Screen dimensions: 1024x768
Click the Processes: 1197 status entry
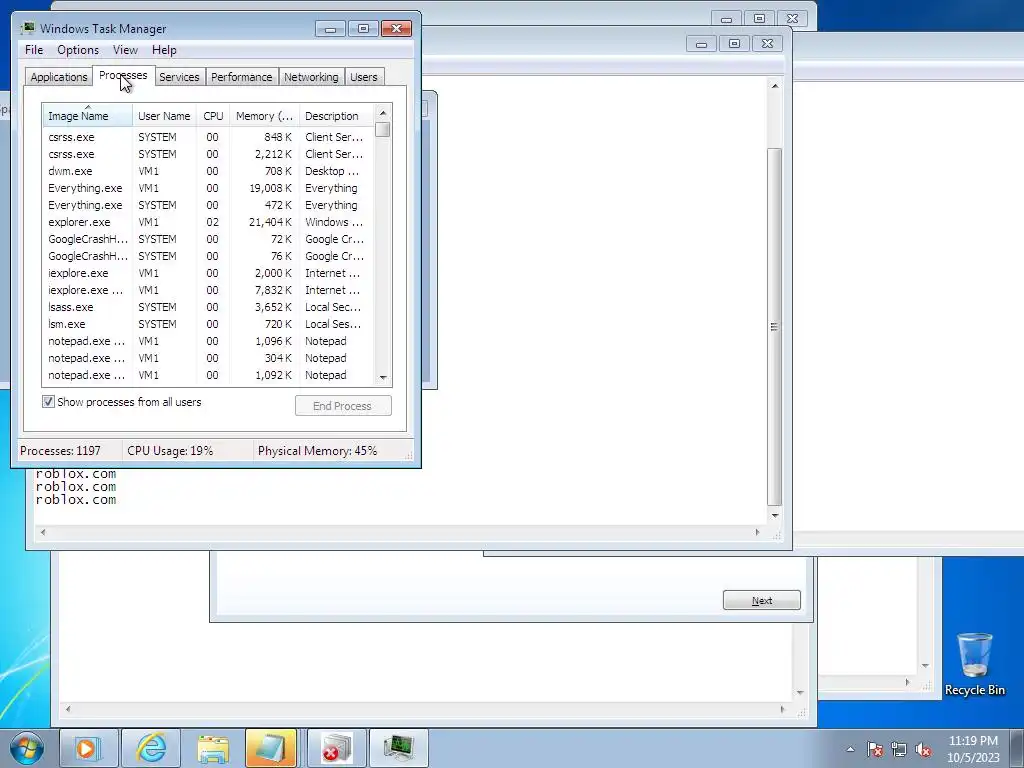click(x=61, y=451)
